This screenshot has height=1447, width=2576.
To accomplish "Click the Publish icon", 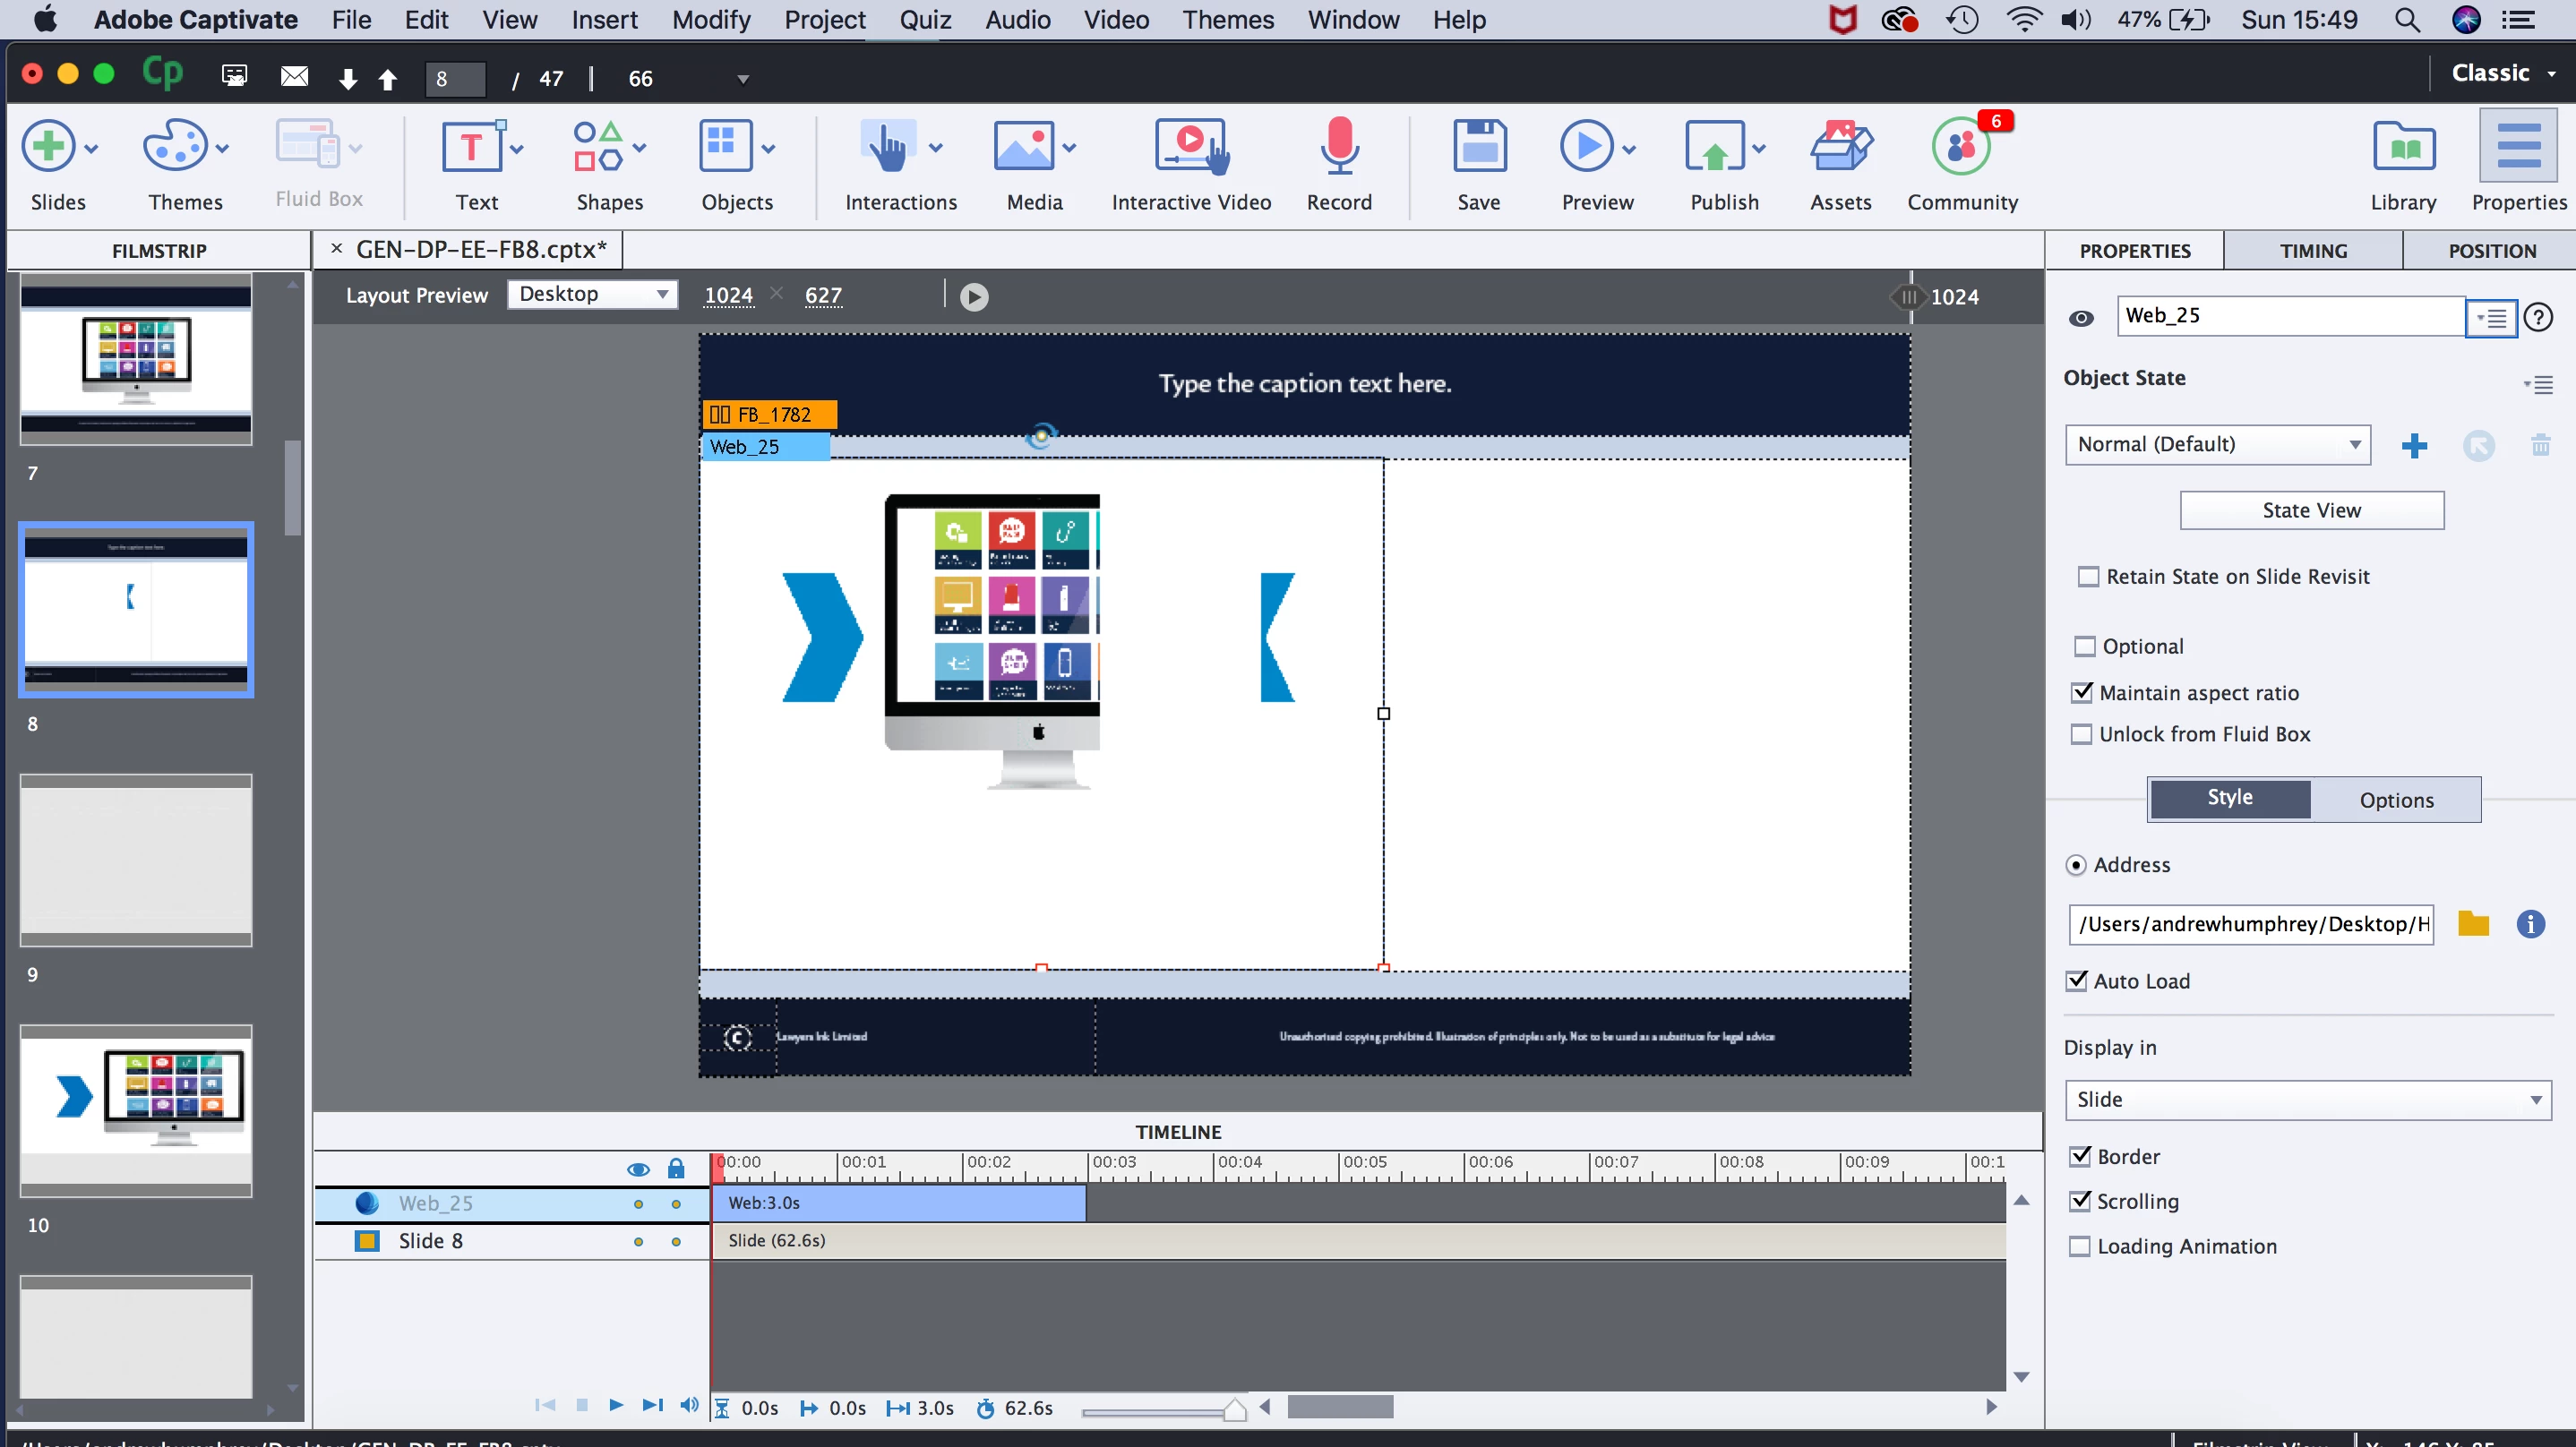I will (1714, 149).
